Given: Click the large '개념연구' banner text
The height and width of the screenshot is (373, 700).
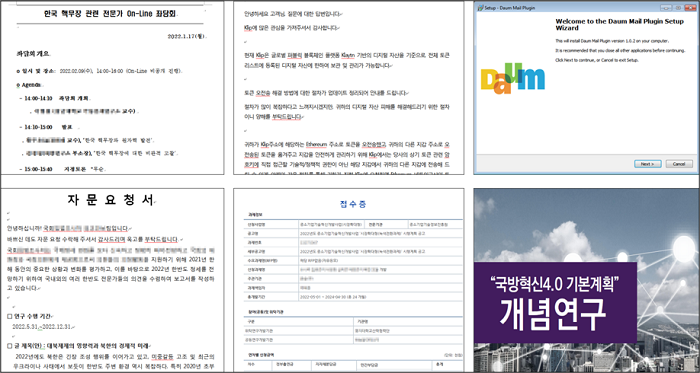Looking at the screenshot, I should (553, 314).
